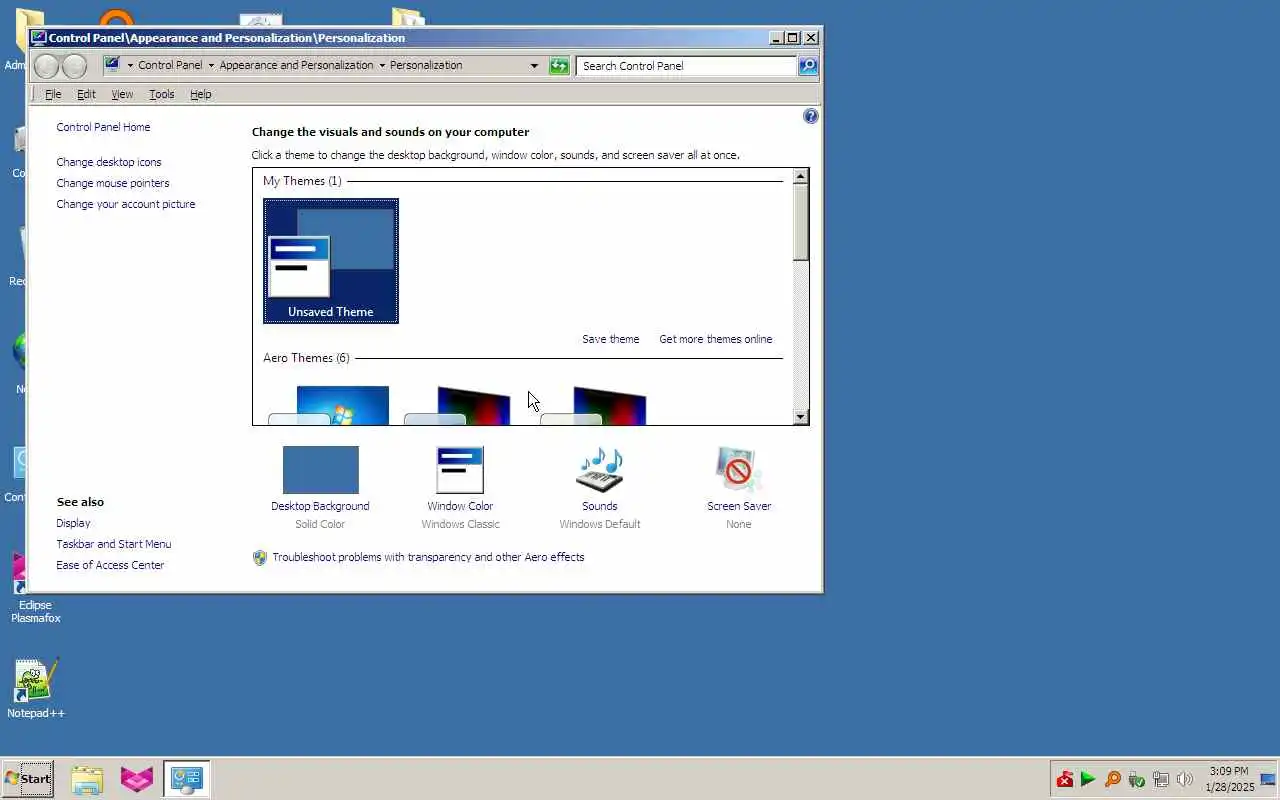Image resolution: width=1280 pixels, height=800 pixels.
Task: Click Change desktop icons link
Action: [x=109, y=162]
